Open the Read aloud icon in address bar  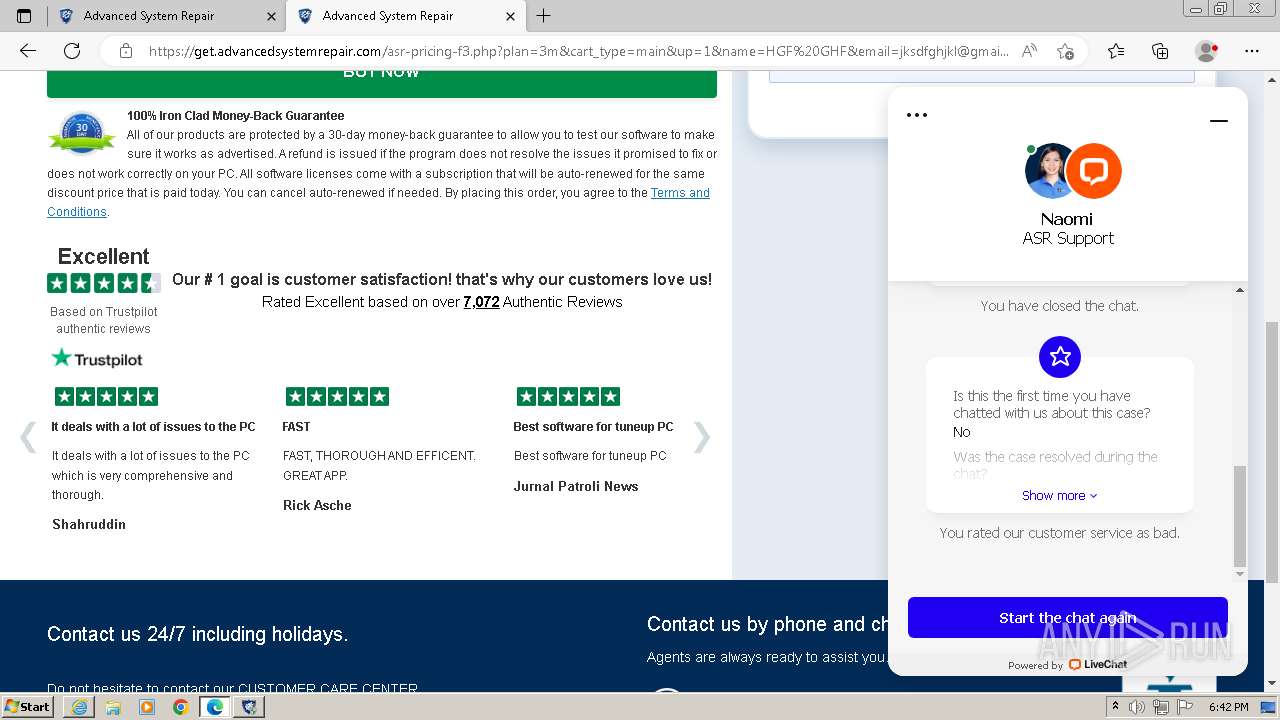click(1029, 51)
